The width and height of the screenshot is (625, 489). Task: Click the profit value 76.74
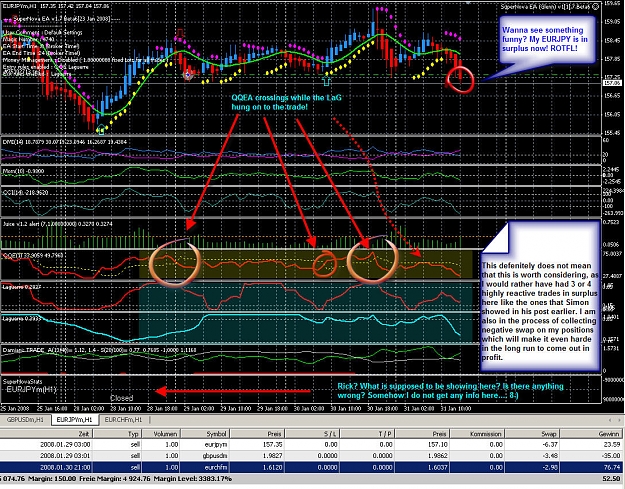point(613,467)
